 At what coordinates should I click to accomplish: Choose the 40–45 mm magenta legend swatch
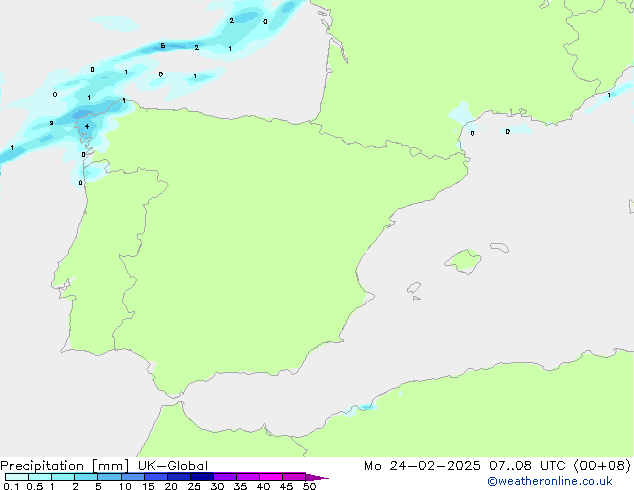click(x=271, y=477)
